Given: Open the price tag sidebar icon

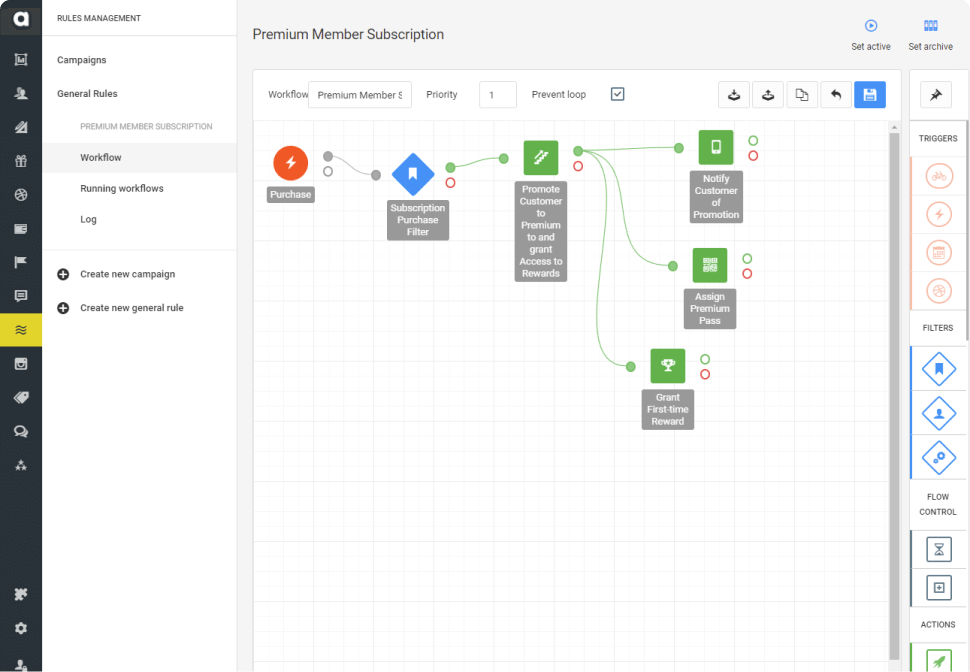Looking at the screenshot, I should (21, 397).
